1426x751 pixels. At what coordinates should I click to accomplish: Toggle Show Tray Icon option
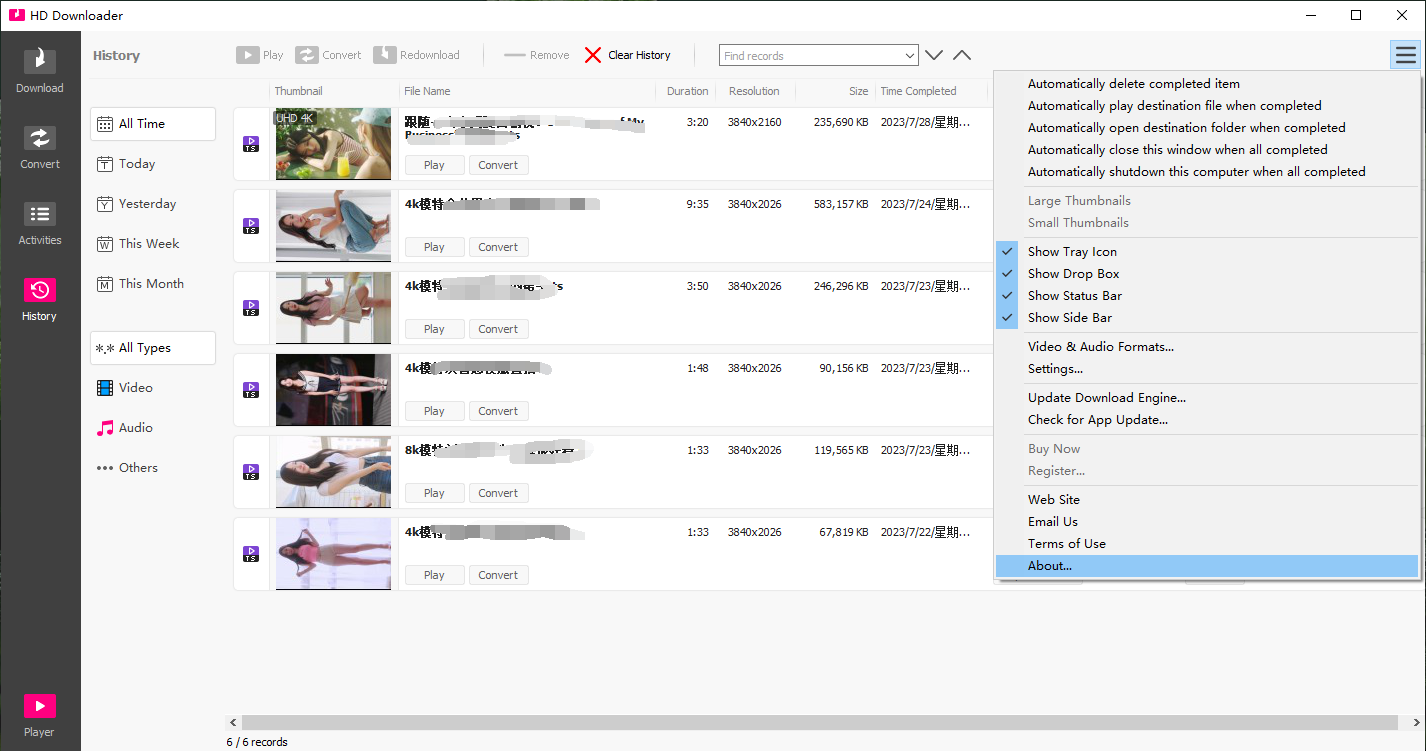tap(1072, 252)
